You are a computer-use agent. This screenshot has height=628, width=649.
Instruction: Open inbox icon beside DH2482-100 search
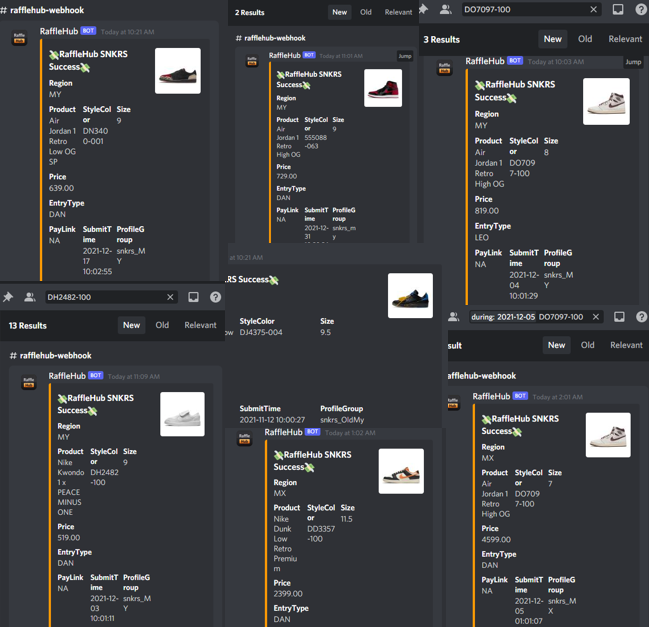[x=193, y=297]
